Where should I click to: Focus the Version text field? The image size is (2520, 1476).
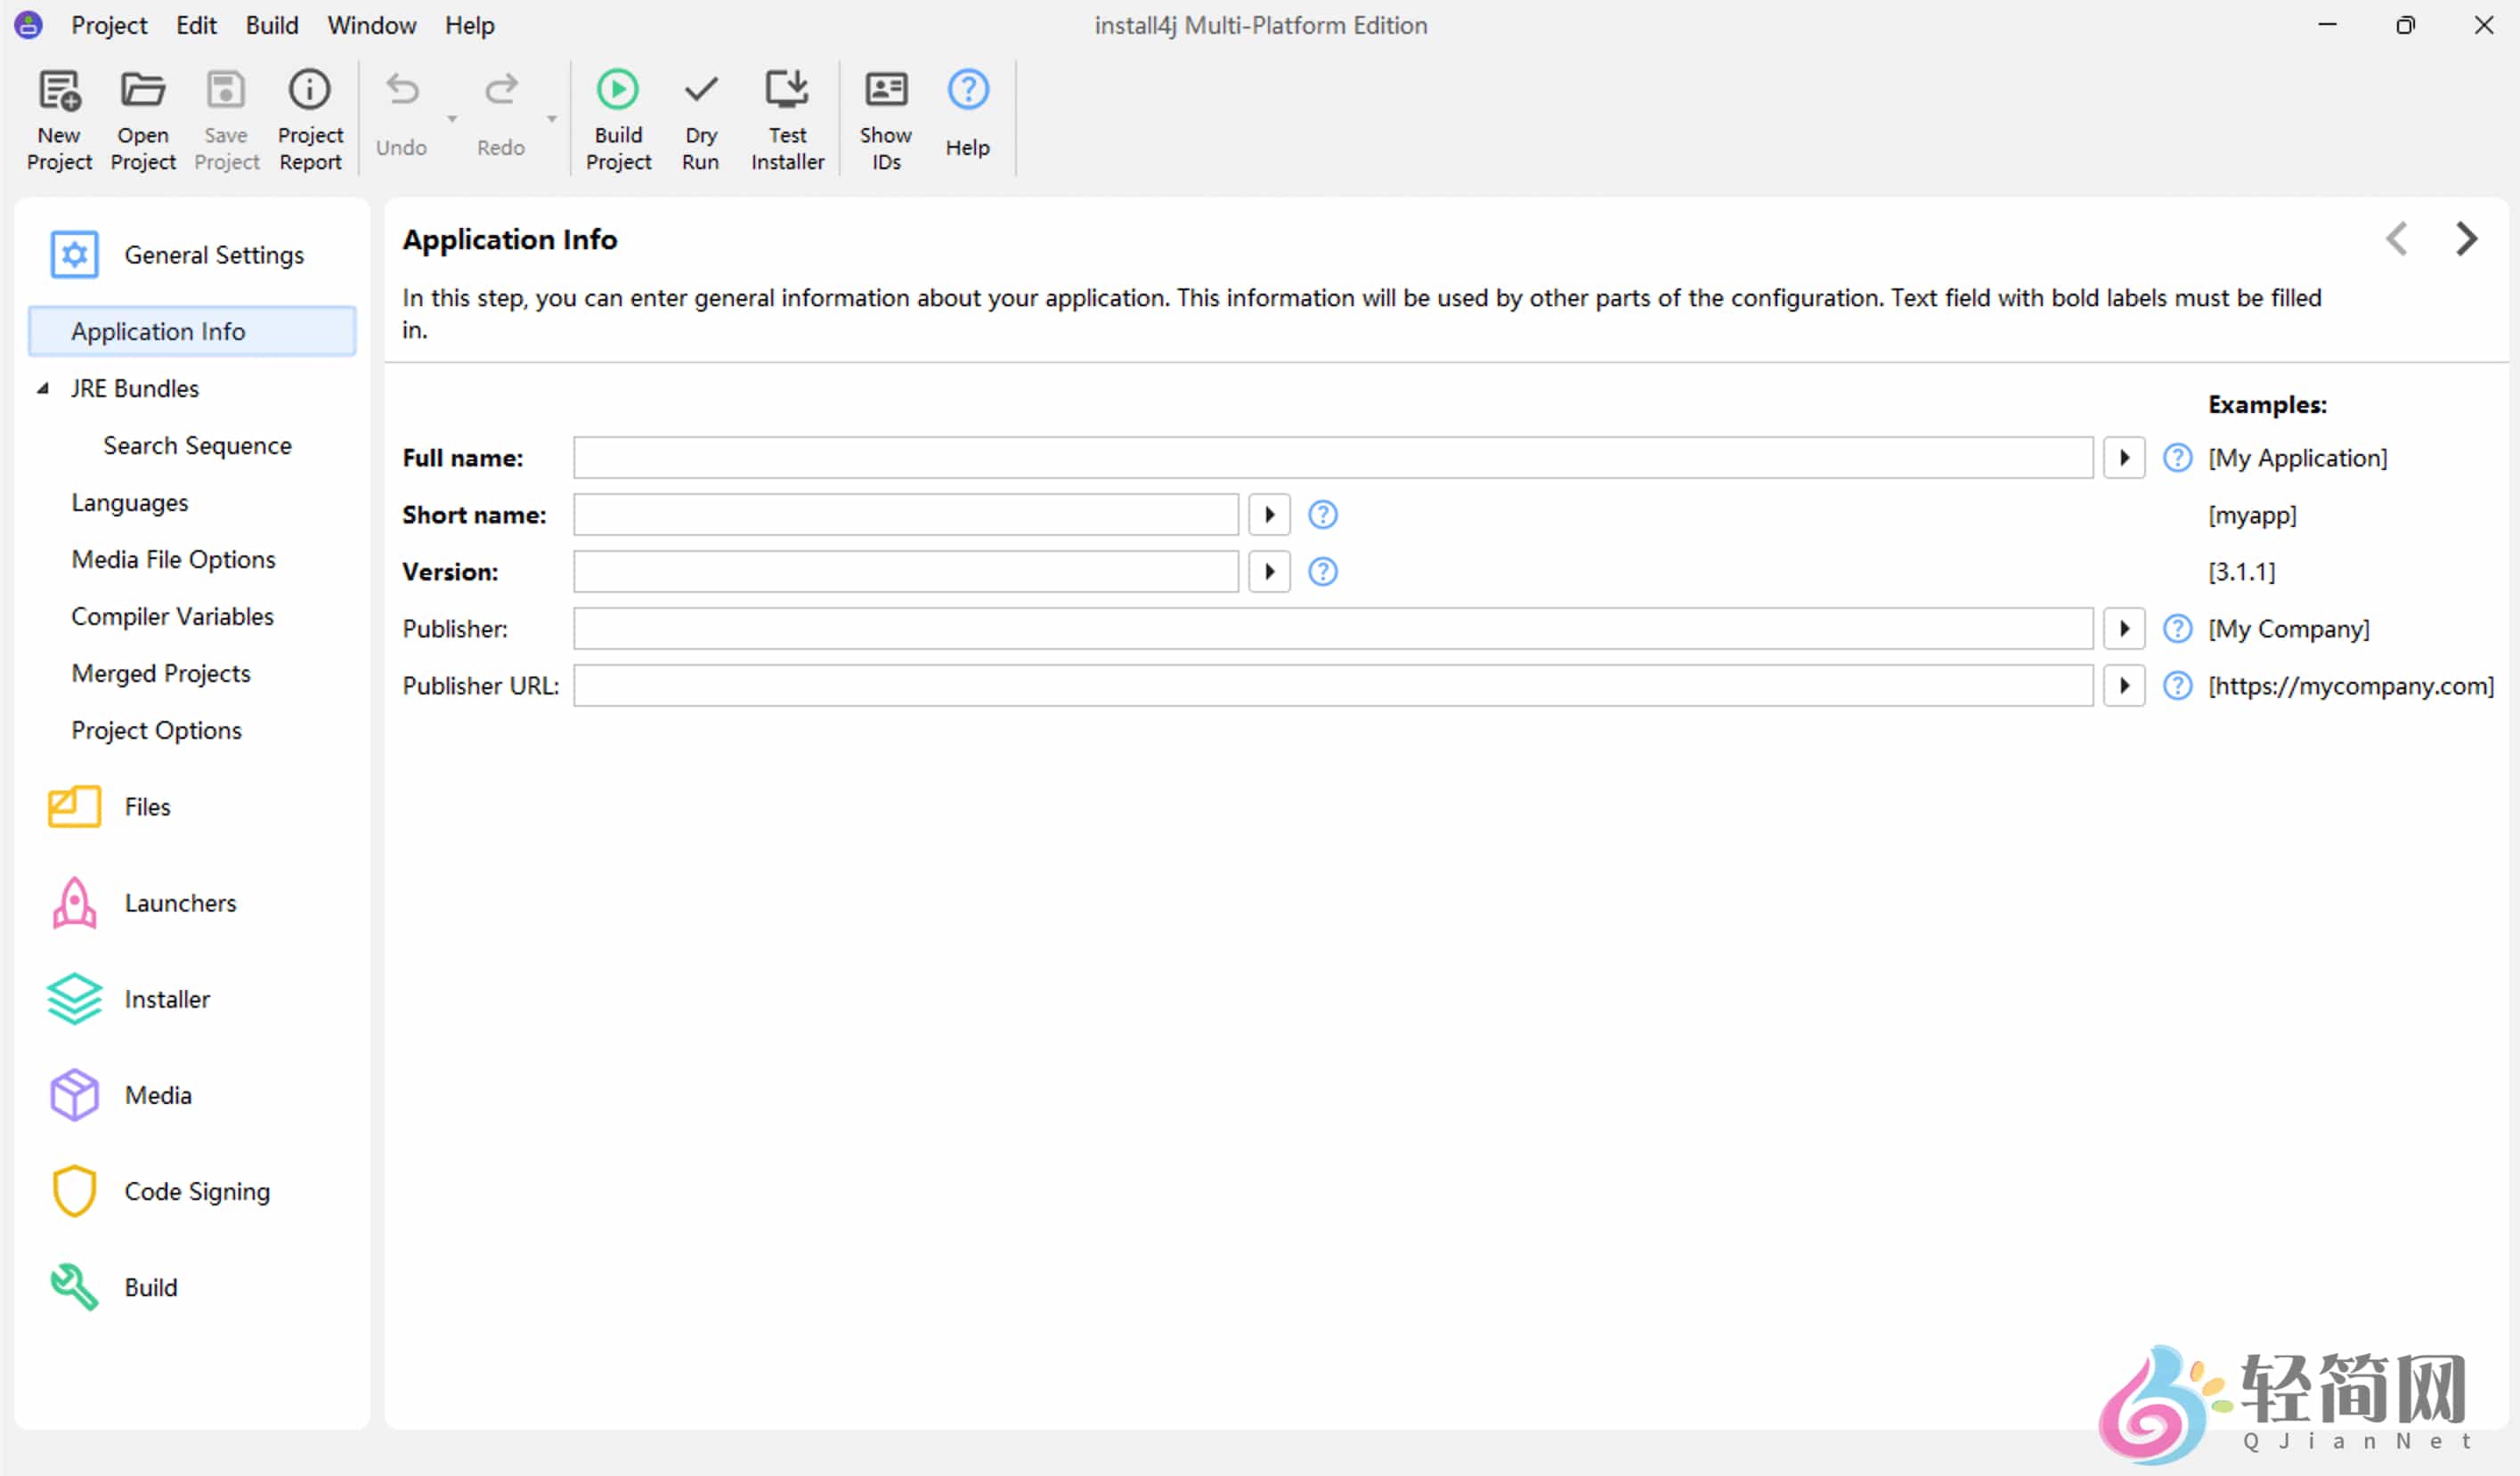[x=906, y=572]
